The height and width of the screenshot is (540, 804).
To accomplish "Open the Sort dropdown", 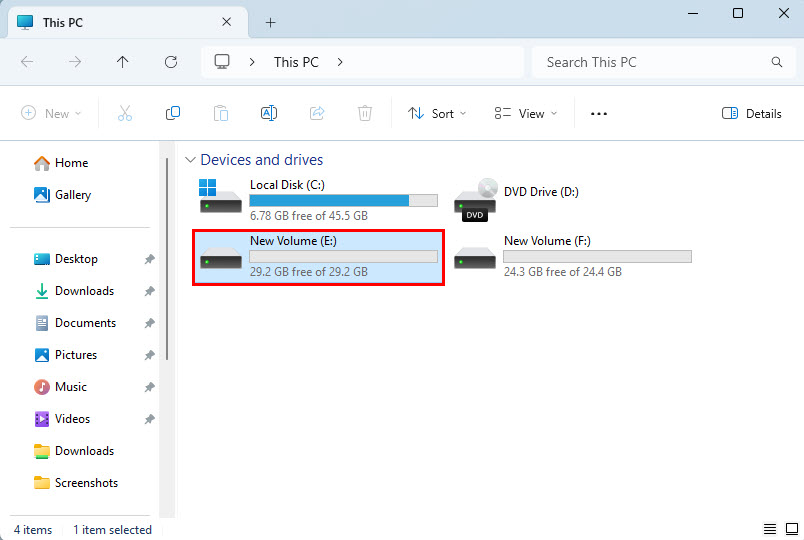I will tap(437, 114).
